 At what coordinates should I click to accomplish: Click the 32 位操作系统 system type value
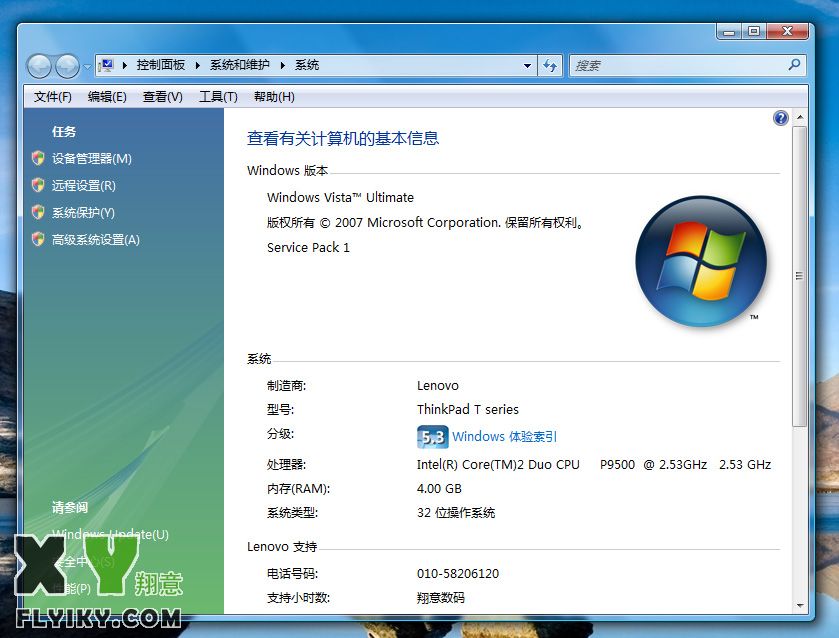click(456, 513)
